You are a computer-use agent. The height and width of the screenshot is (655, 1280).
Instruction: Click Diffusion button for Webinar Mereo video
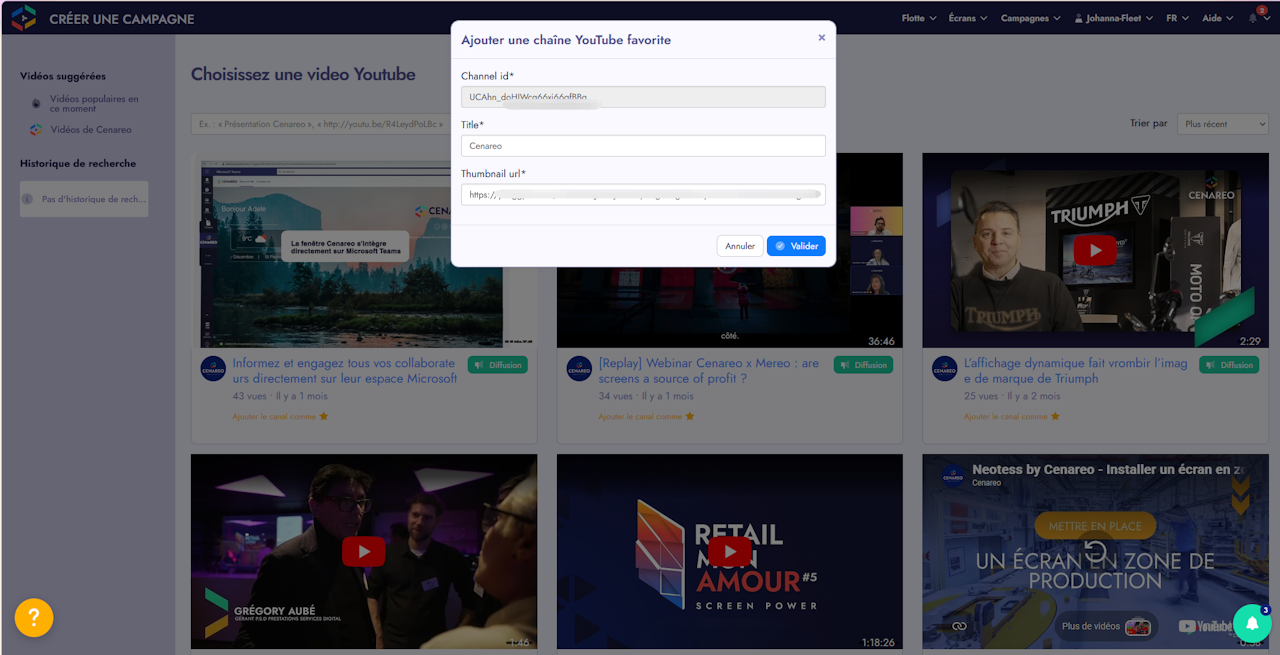[x=863, y=365]
